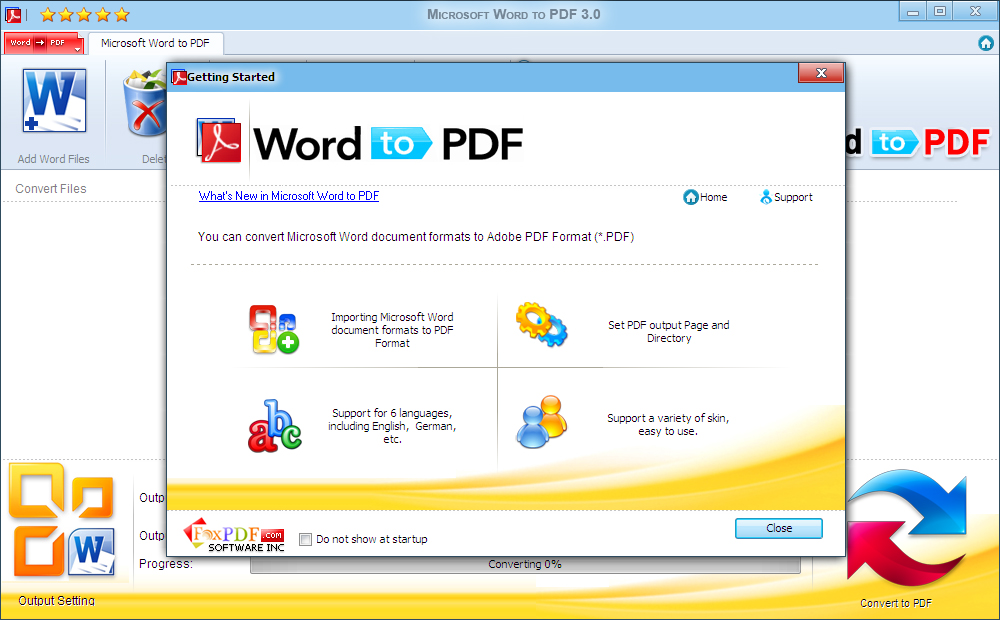Click the Home icon in Getting Started
The image size is (1000, 620).
pyautogui.click(x=690, y=197)
